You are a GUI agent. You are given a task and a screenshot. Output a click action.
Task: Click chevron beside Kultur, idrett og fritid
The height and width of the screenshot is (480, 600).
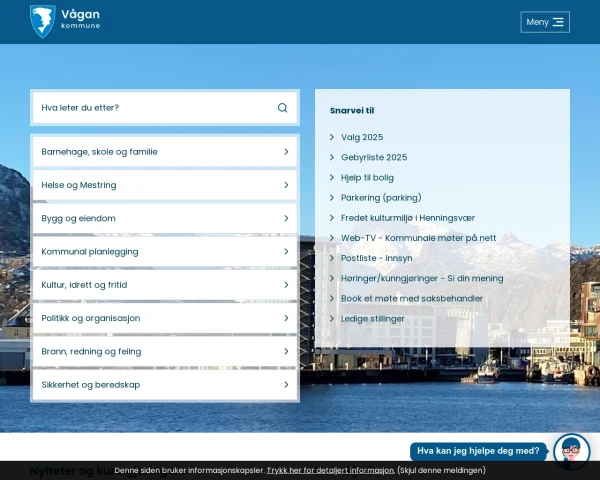pos(286,285)
